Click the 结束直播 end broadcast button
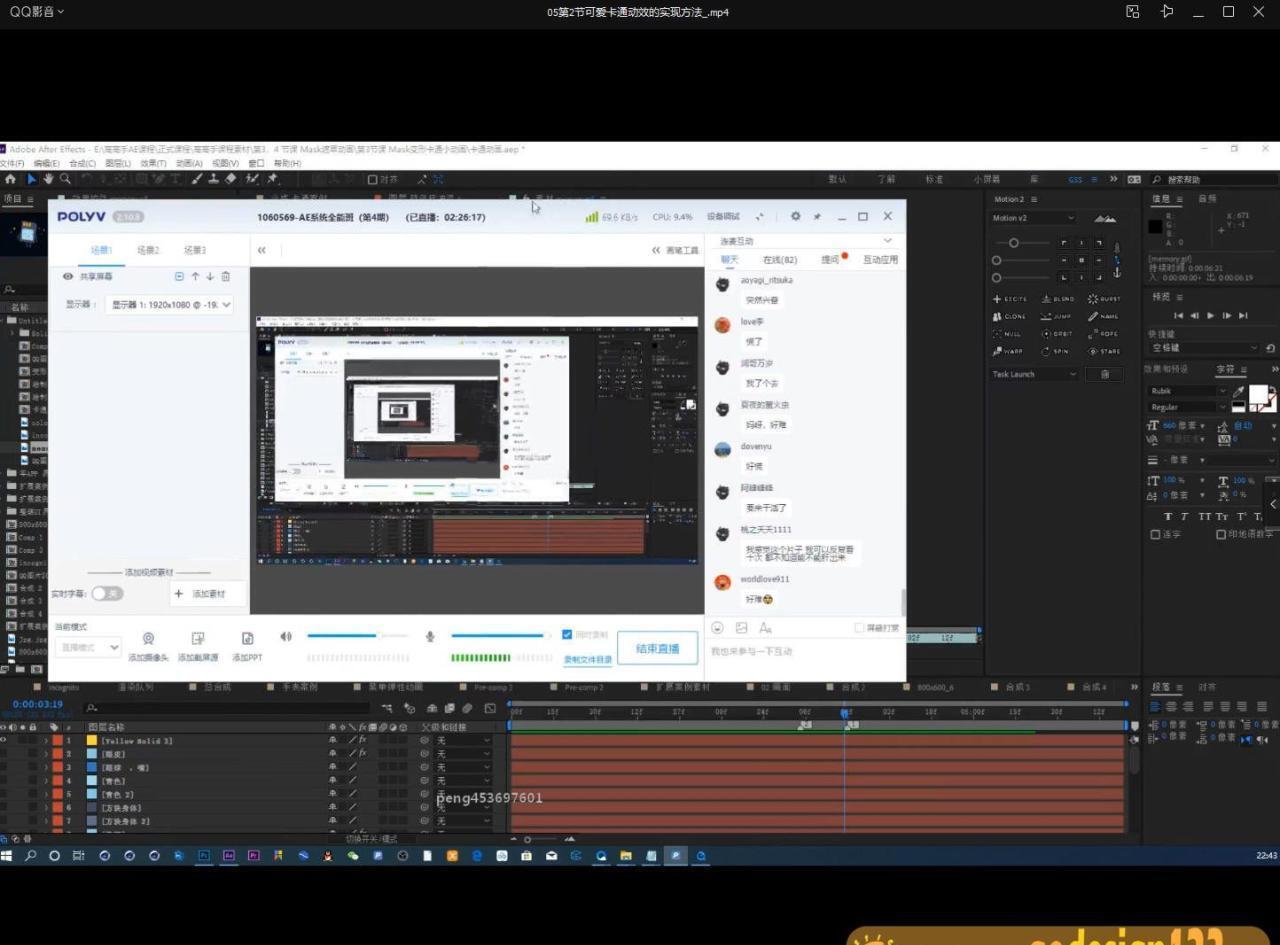1280x945 pixels. pyautogui.click(x=657, y=648)
